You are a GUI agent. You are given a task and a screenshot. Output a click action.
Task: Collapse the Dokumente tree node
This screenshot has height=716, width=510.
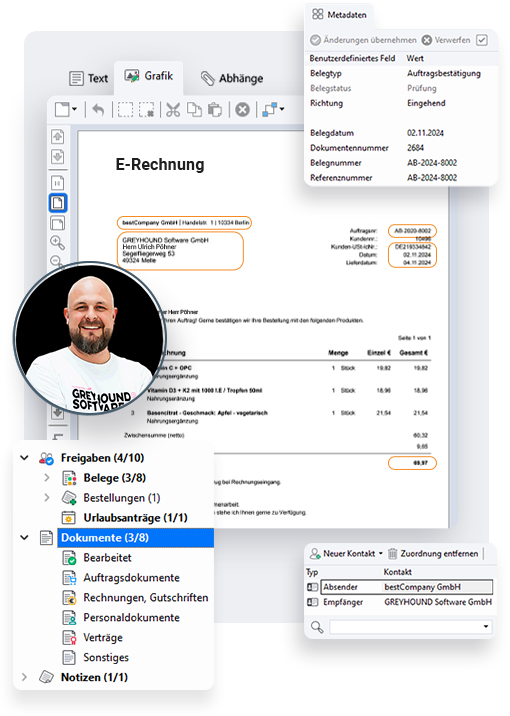[x=24, y=537]
